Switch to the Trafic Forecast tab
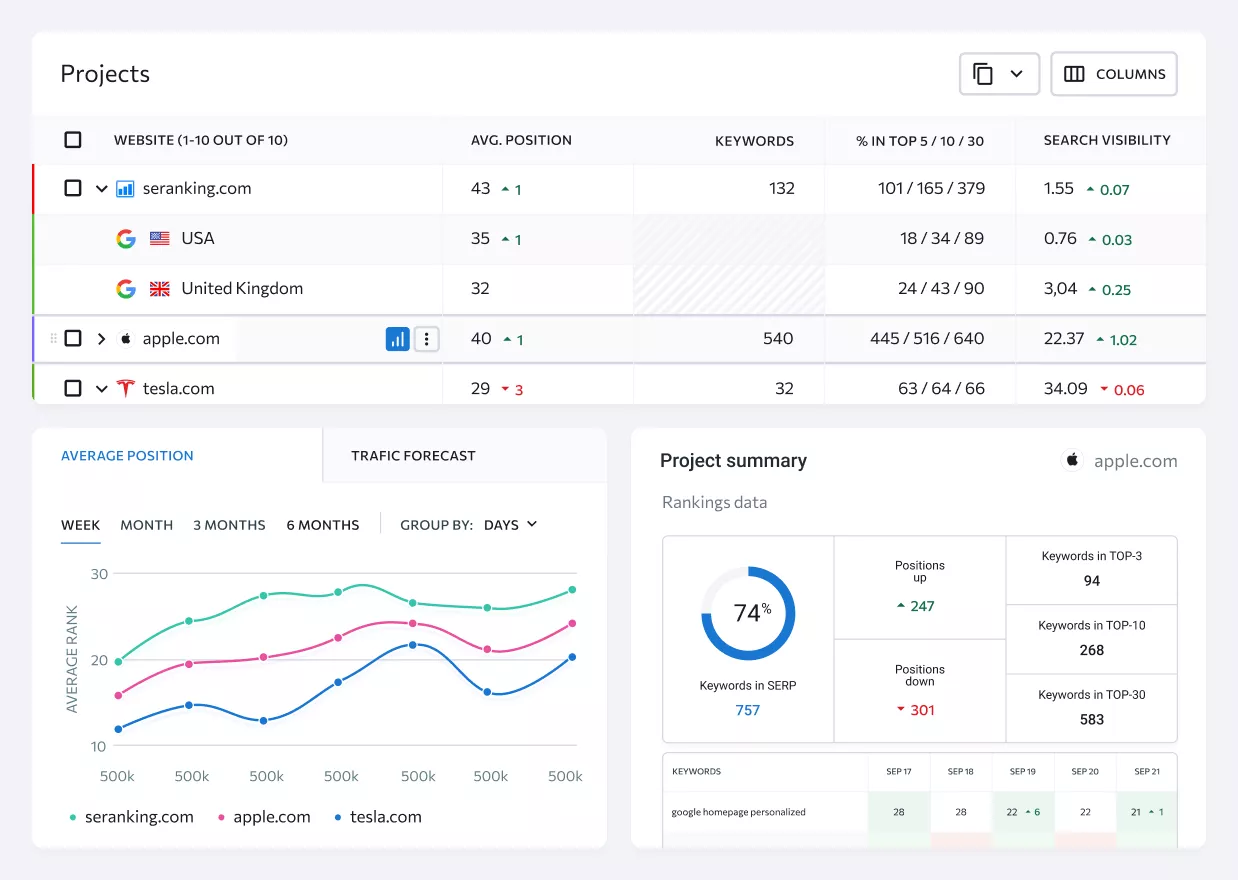This screenshot has width=1238, height=880. (413, 456)
